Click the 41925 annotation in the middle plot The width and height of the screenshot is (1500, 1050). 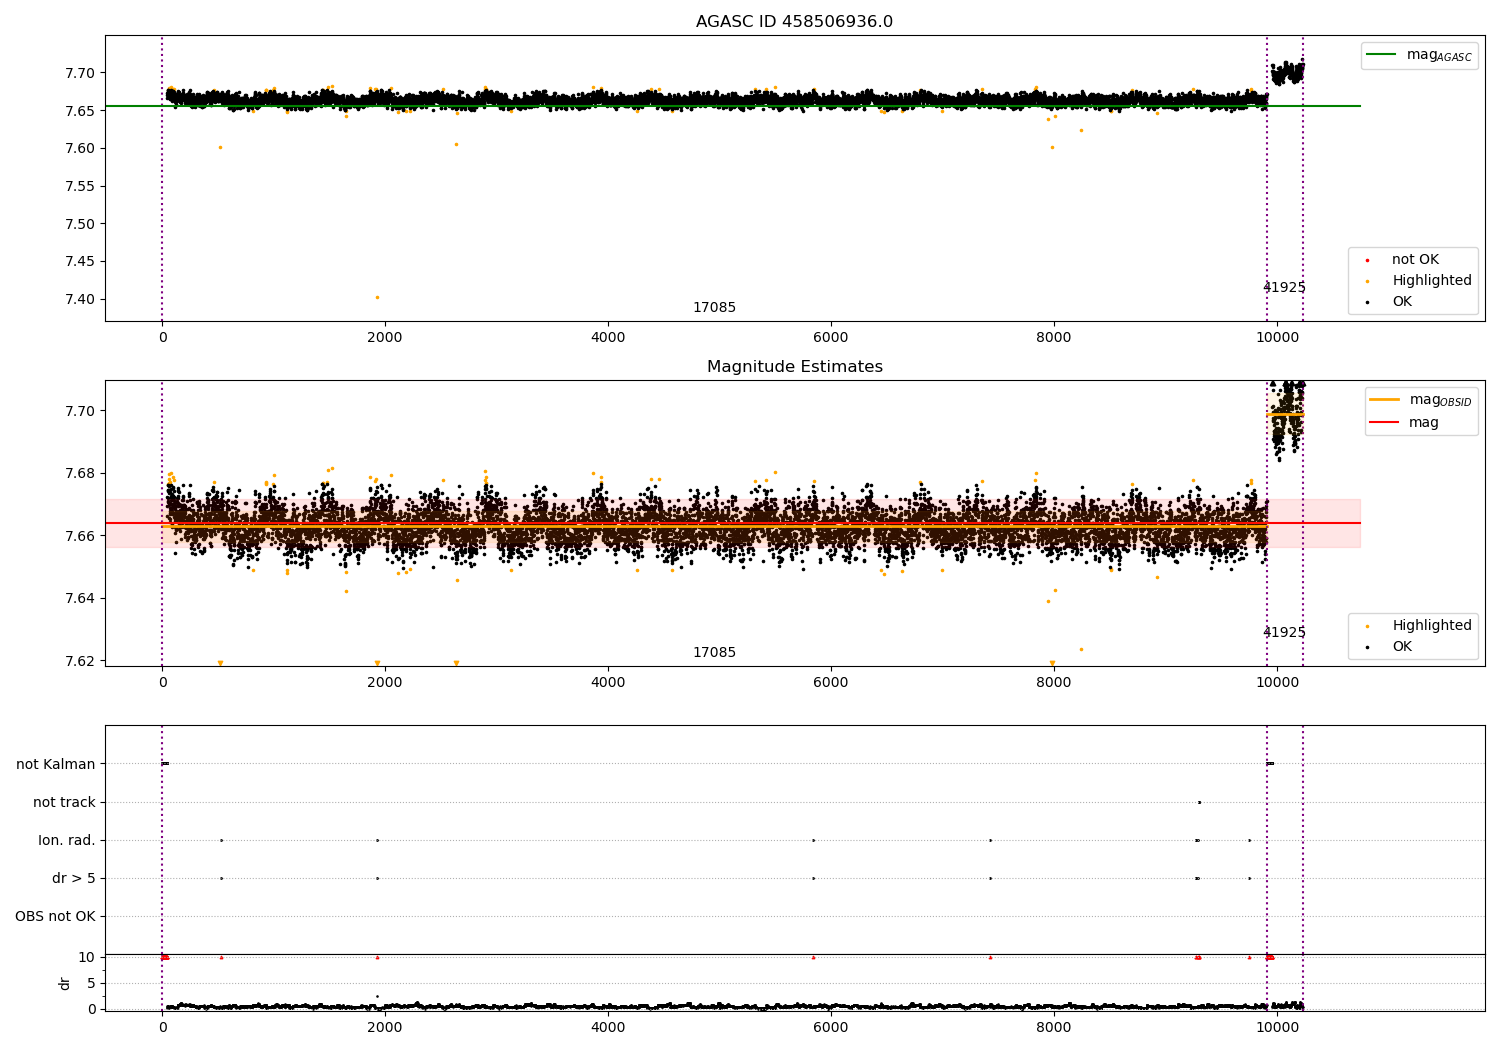pos(1284,633)
